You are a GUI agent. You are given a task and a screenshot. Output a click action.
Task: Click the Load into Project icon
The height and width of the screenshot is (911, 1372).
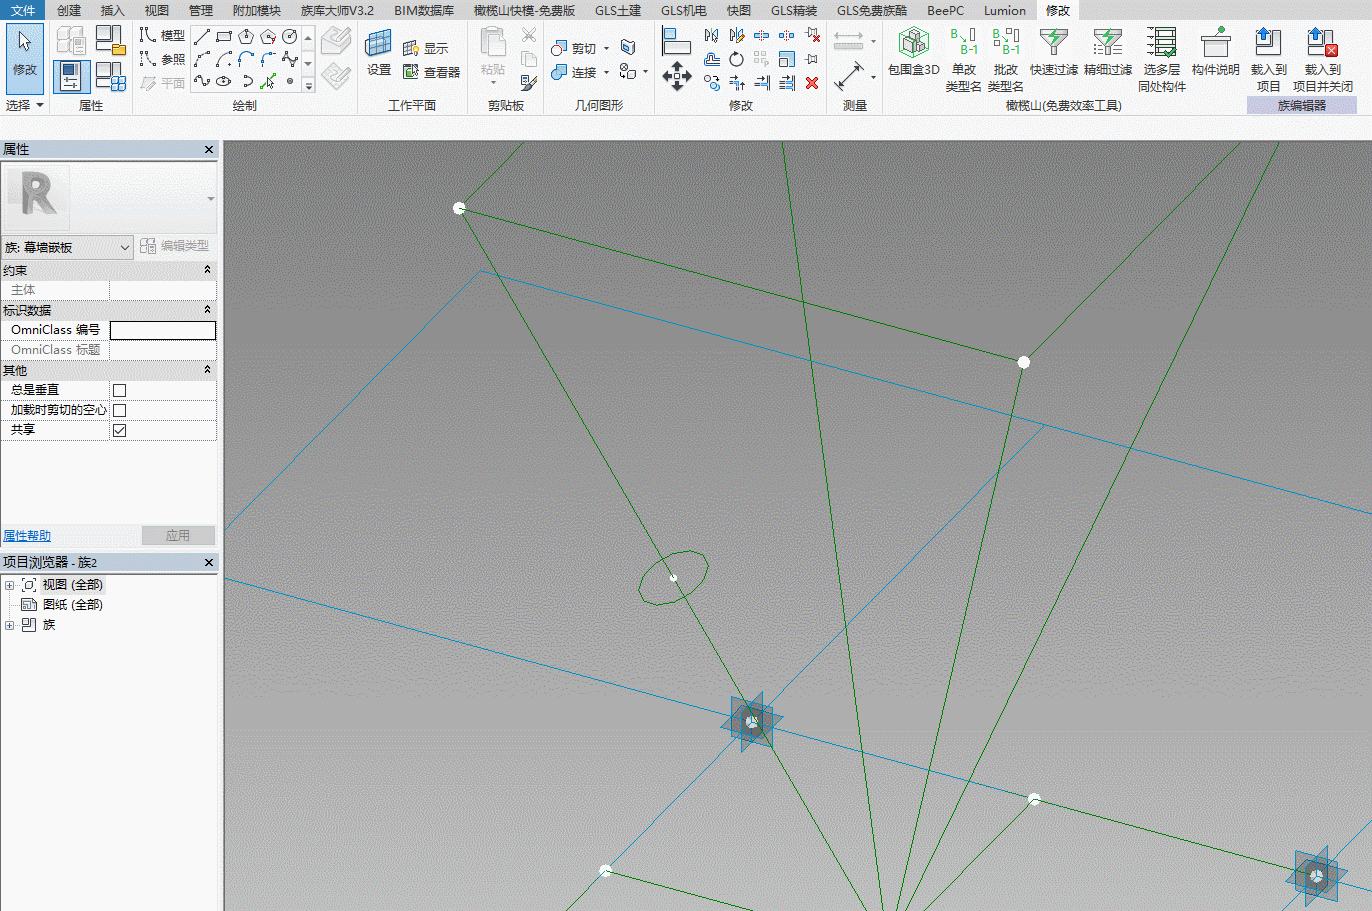click(1268, 43)
